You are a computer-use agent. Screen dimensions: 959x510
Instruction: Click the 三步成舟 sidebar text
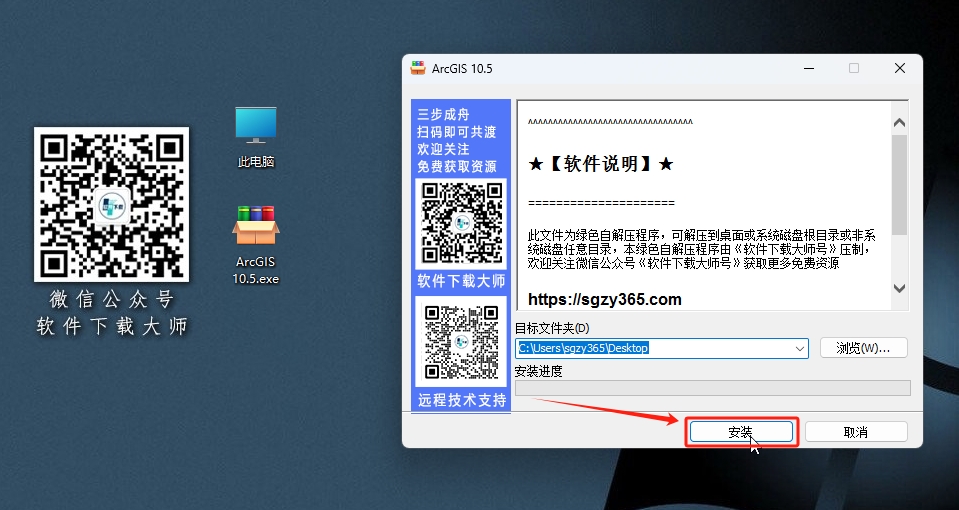[x=443, y=114]
